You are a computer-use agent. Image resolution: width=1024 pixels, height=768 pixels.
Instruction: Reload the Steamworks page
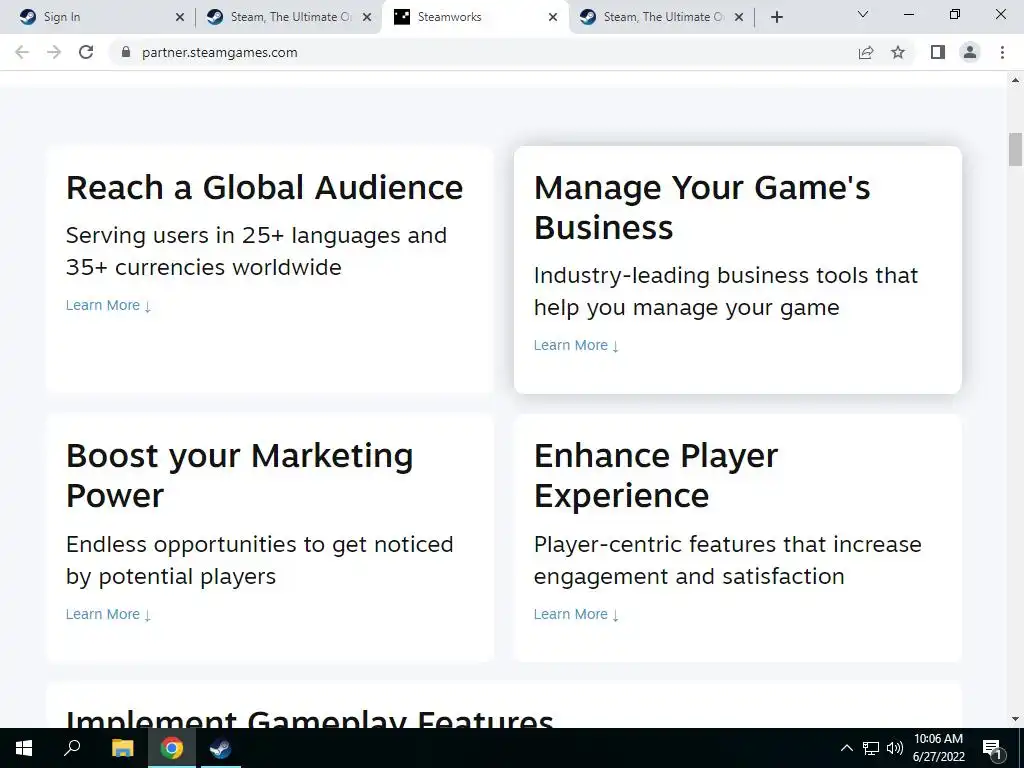(86, 52)
